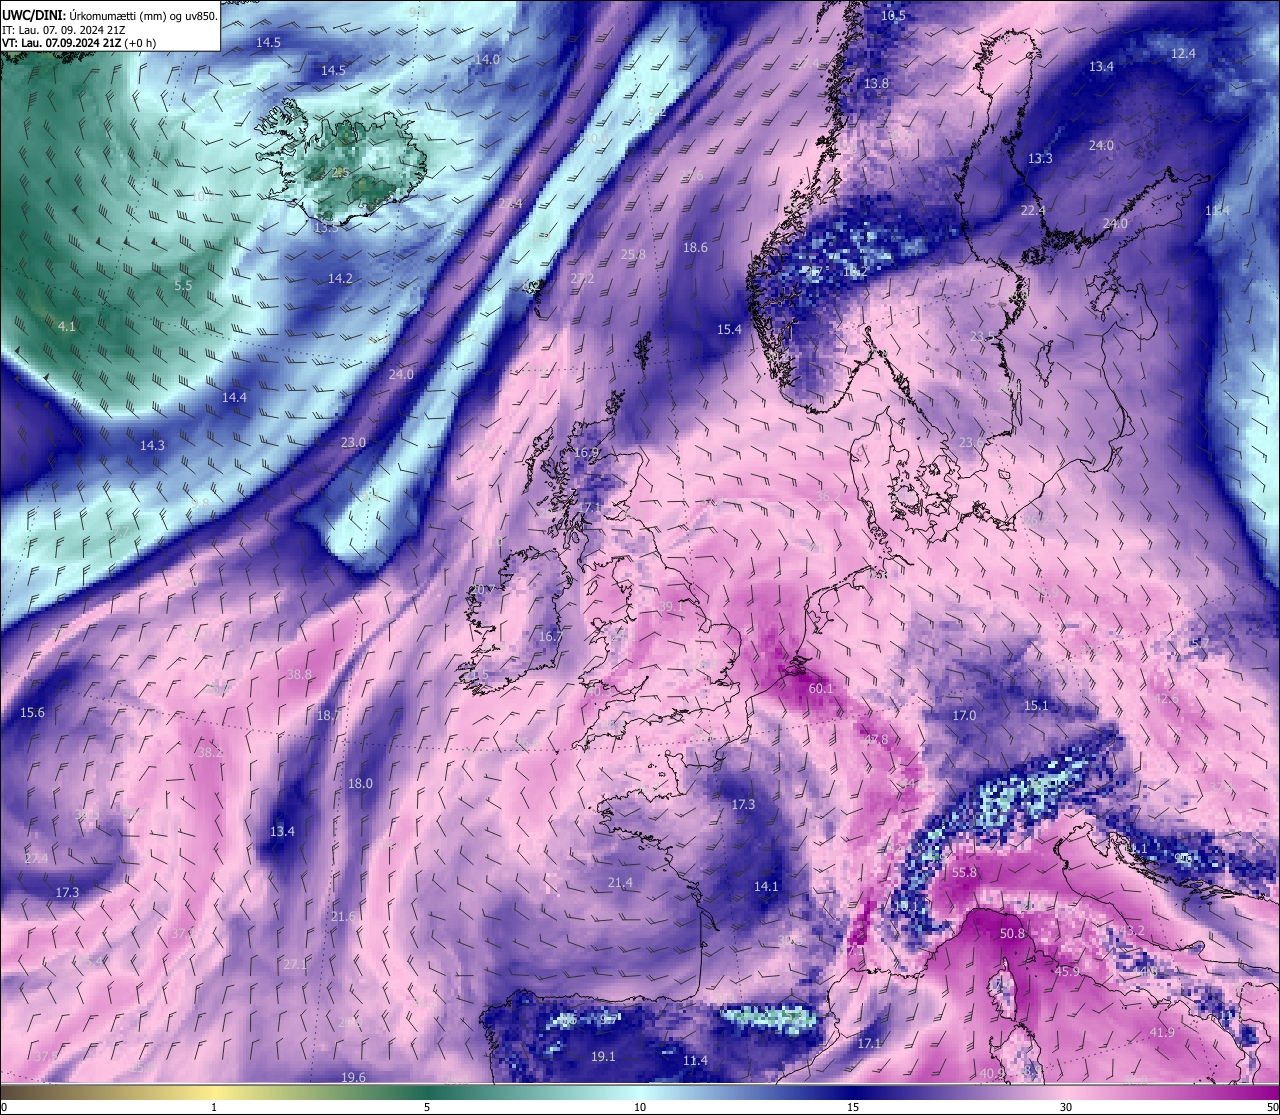Image resolution: width=1280 pixels, height=1115 pixels.
Task: Click the dark blue legend segment near 15
Action: click(852, 1091)
